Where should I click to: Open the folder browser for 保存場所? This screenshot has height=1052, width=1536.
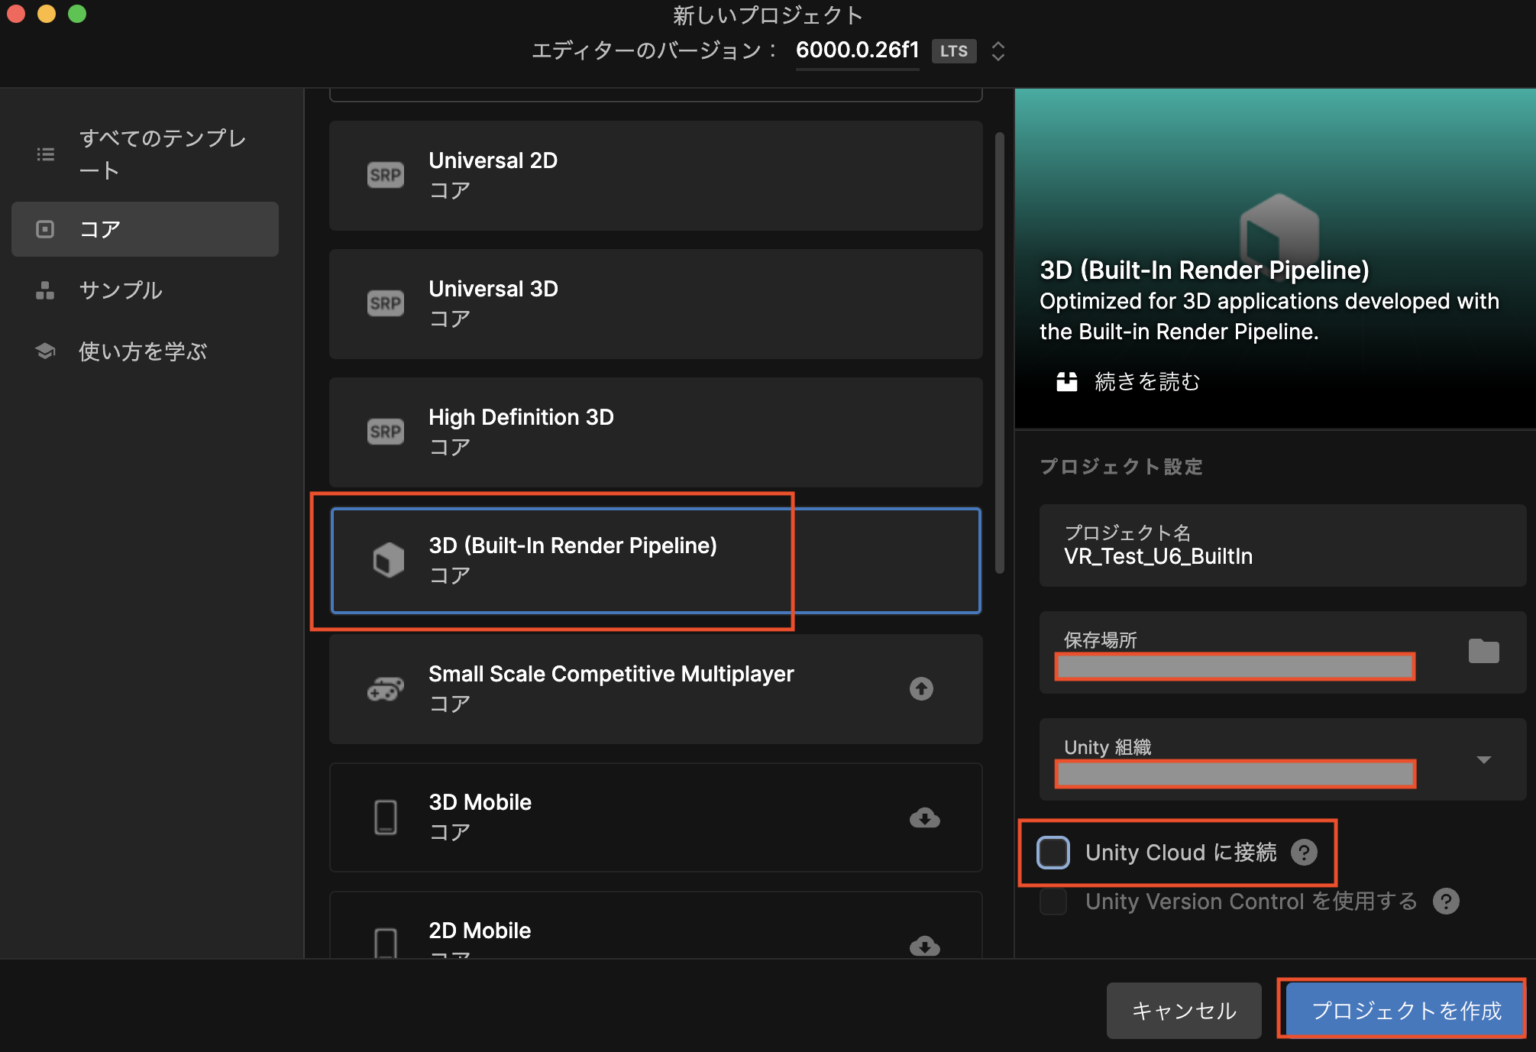click(x=1484, y=650)
